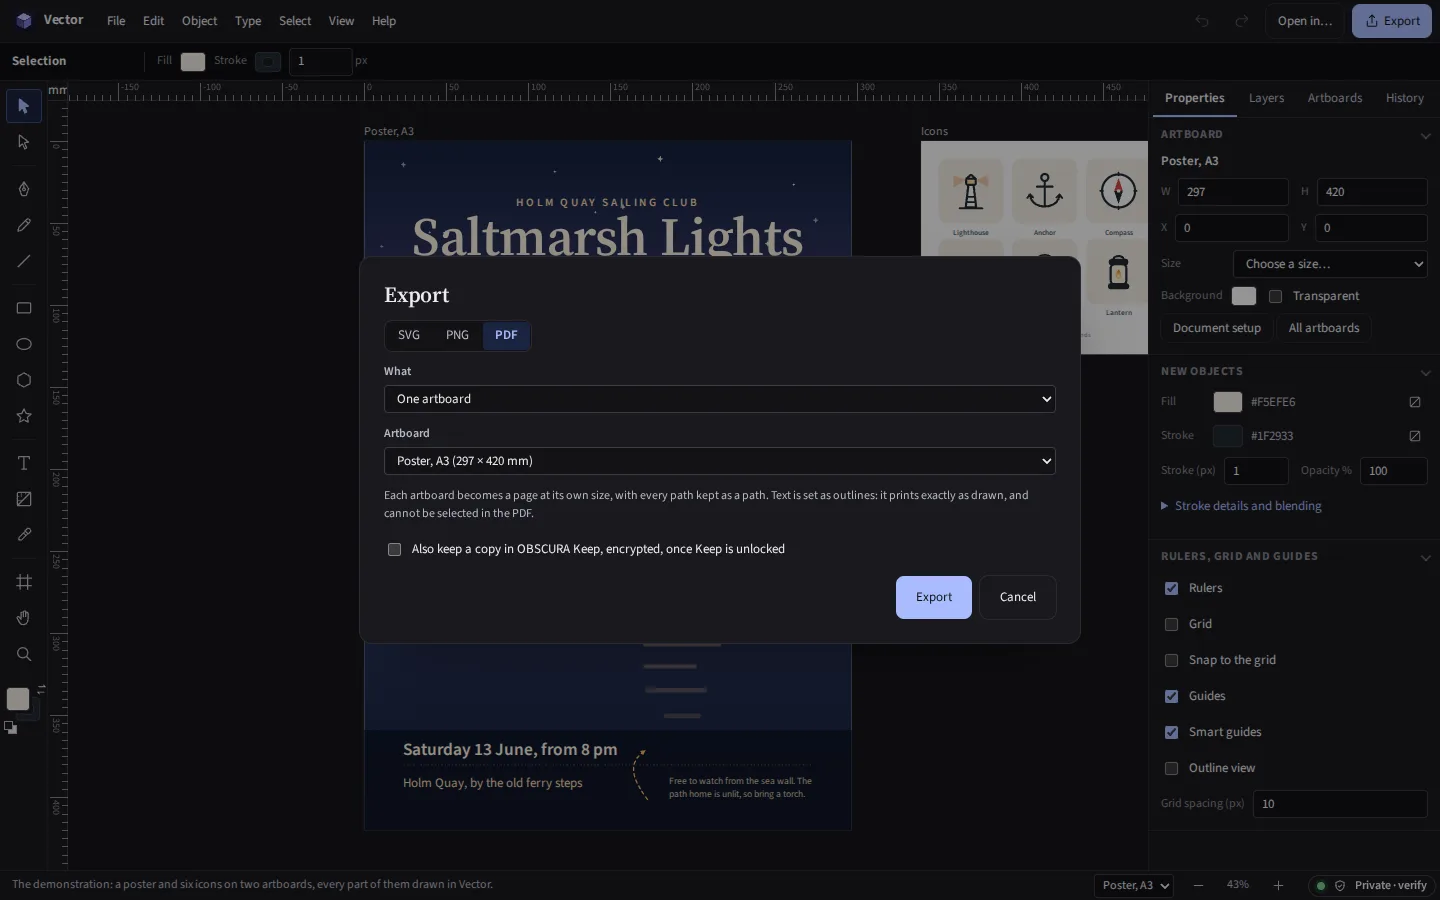Screen dimensions: 1440x900
Task: Turn off Smart guides
Action: (1171, 732)
